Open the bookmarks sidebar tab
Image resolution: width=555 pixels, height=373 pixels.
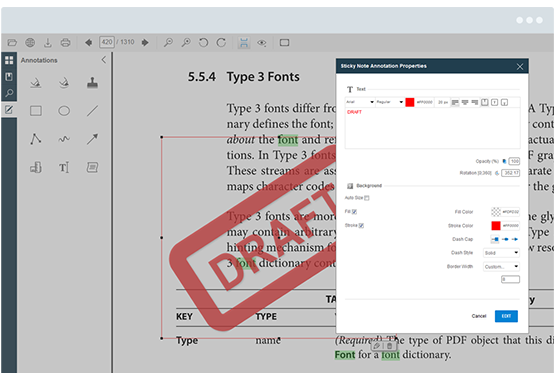point(9,77)
